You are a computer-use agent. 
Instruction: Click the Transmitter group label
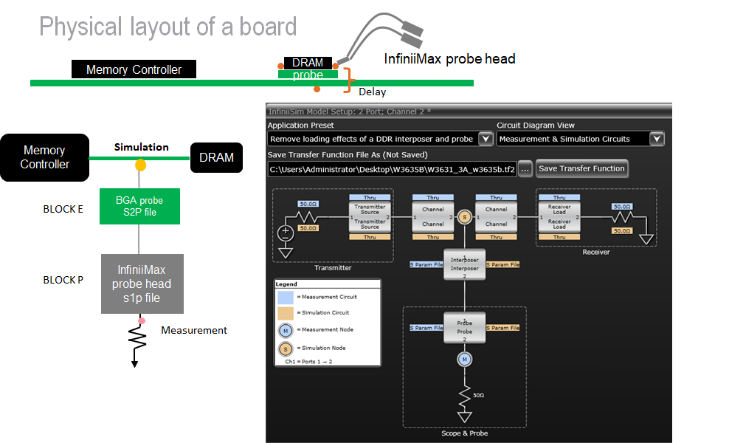(333, 268)
